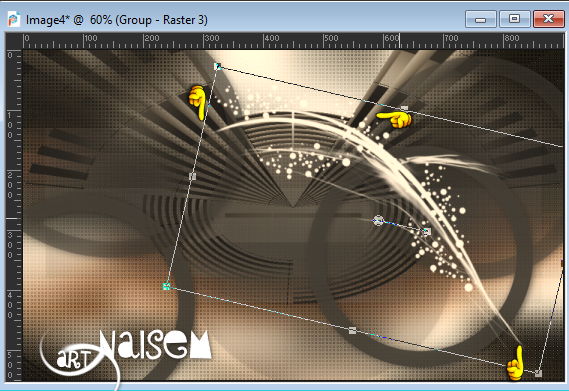The width and height of the screenshot is (569, 391).
Task: Click the yellow hand pointing left
Action: tap(394, 119)
